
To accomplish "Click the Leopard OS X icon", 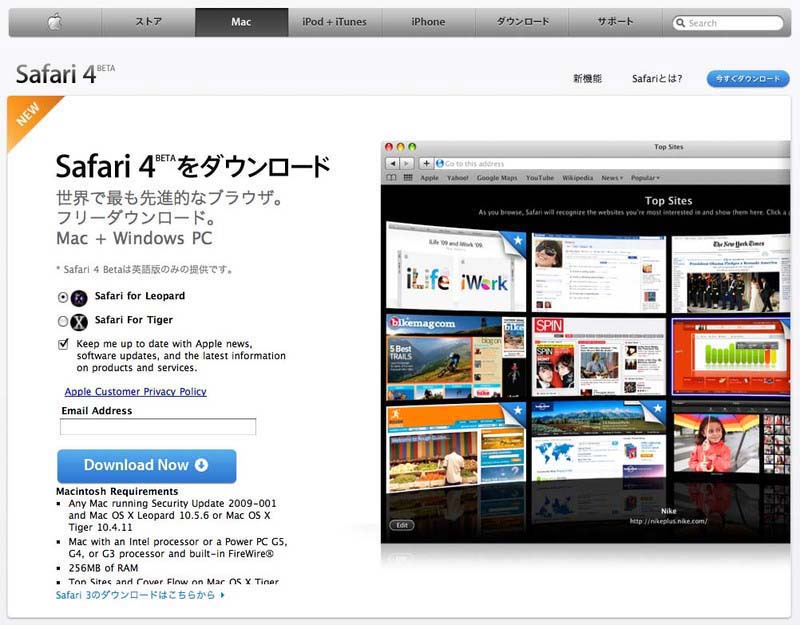I will pos(79,298).
